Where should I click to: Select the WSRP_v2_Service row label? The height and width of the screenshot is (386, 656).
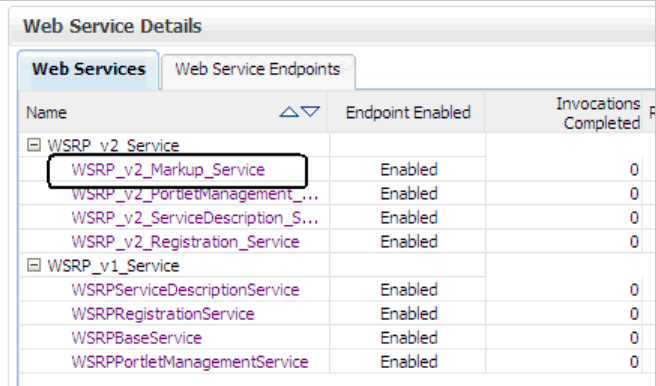tap(113, 146)
